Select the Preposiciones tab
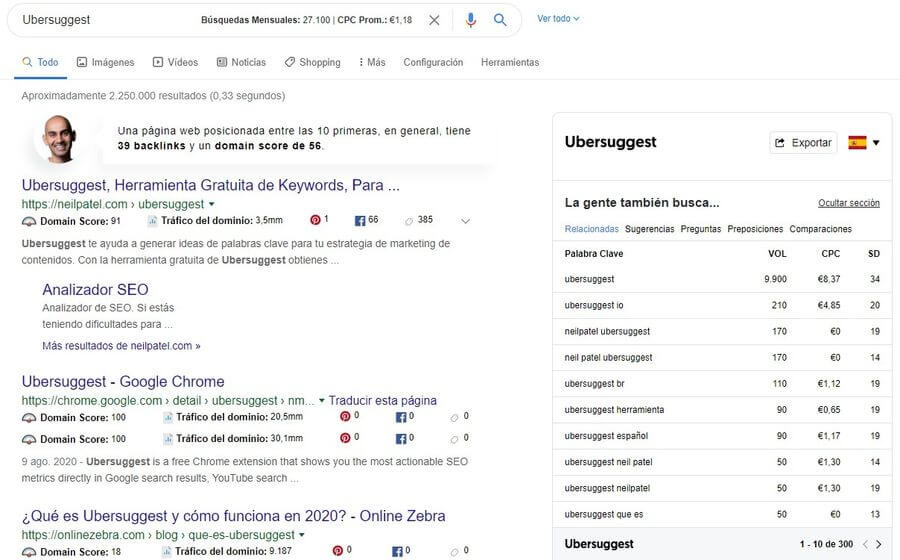This screenshot has height=560, width=900. pos(755,229)
